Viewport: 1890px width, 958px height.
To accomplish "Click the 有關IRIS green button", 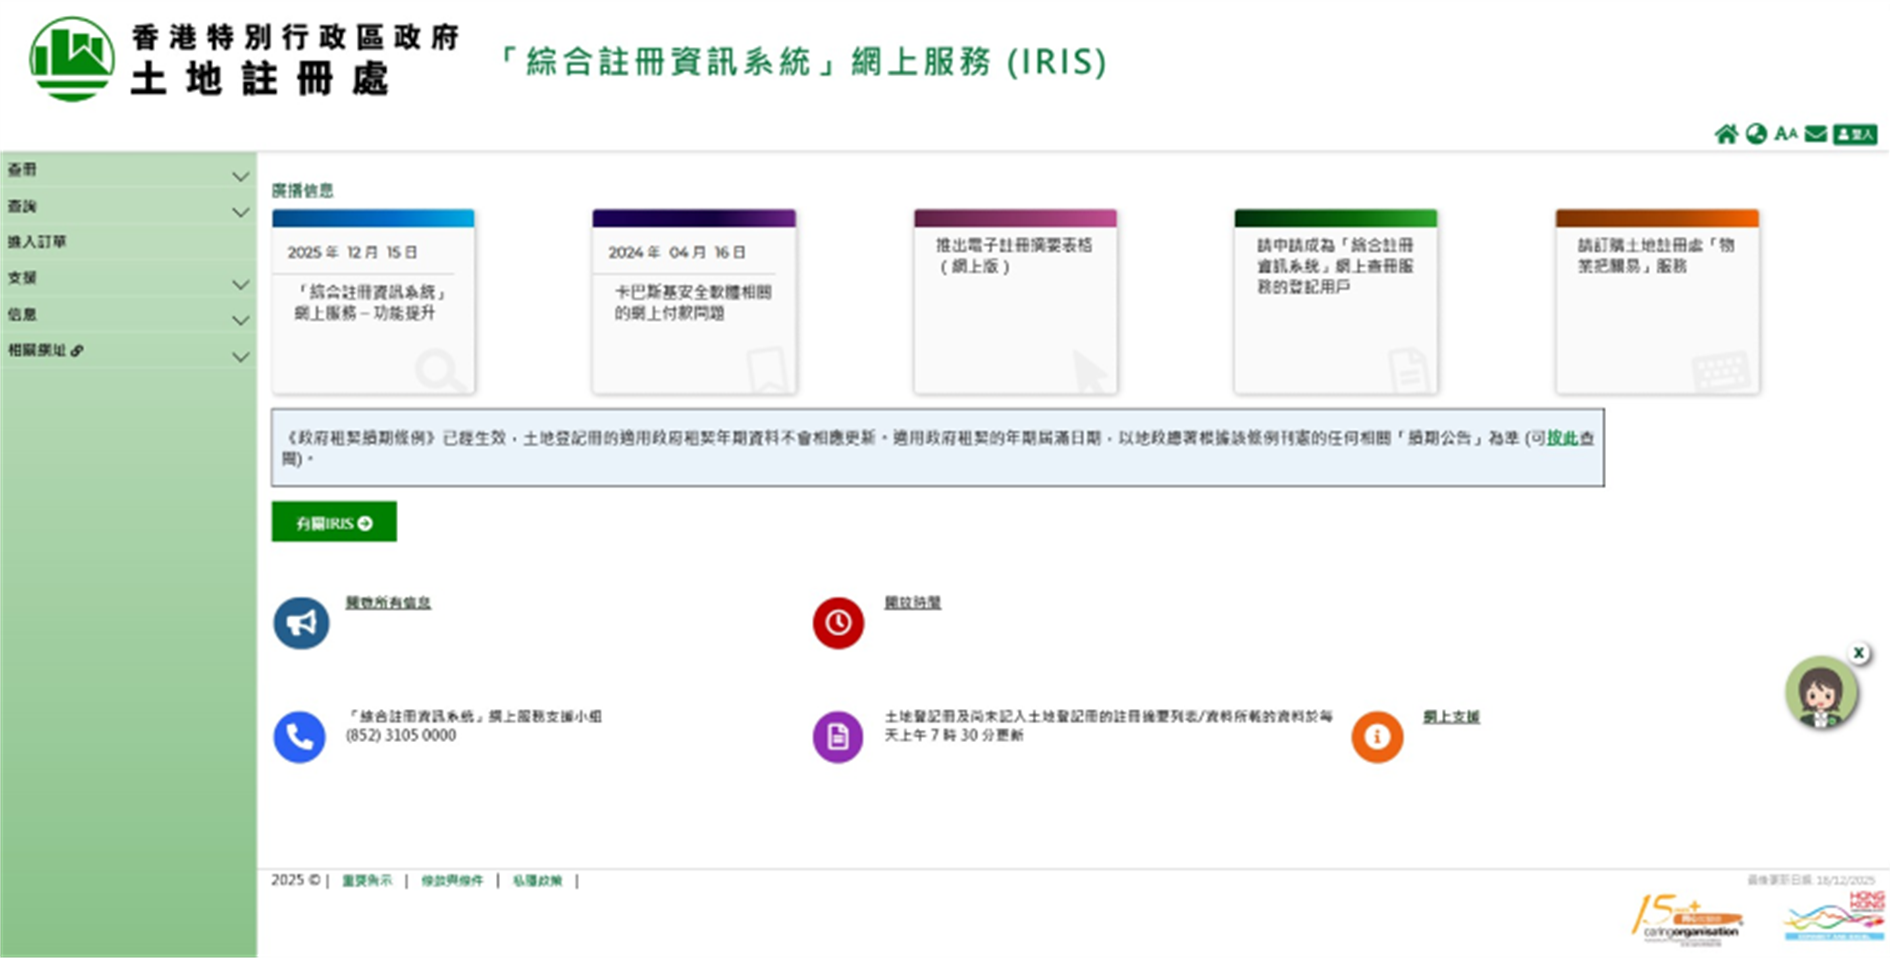I will [x=333, y=521].
